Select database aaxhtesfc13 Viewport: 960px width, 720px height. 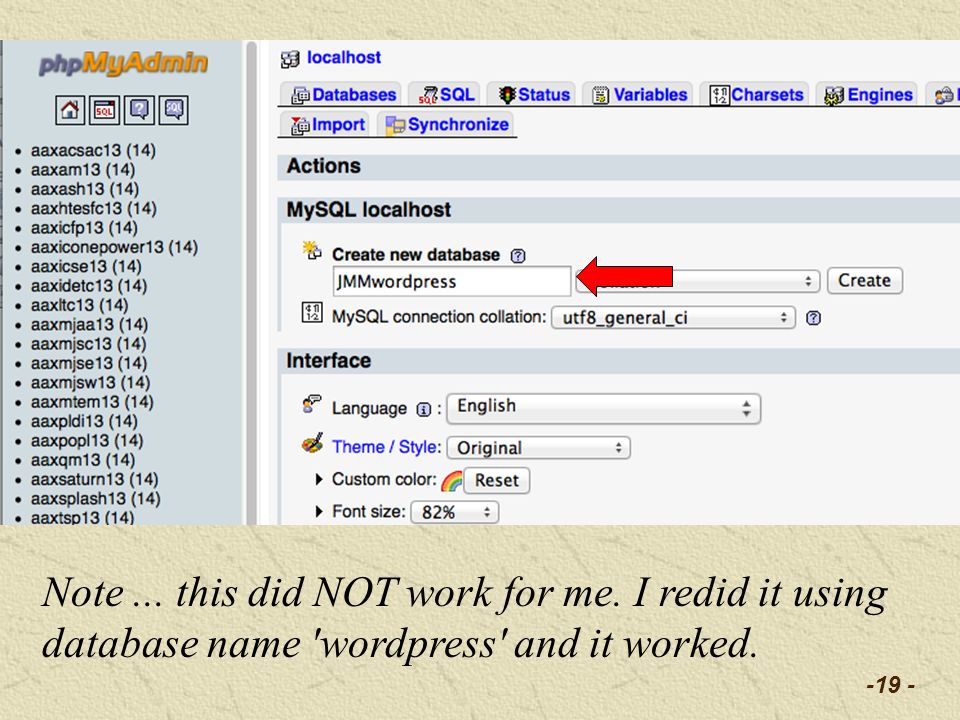tap(94, 209)
